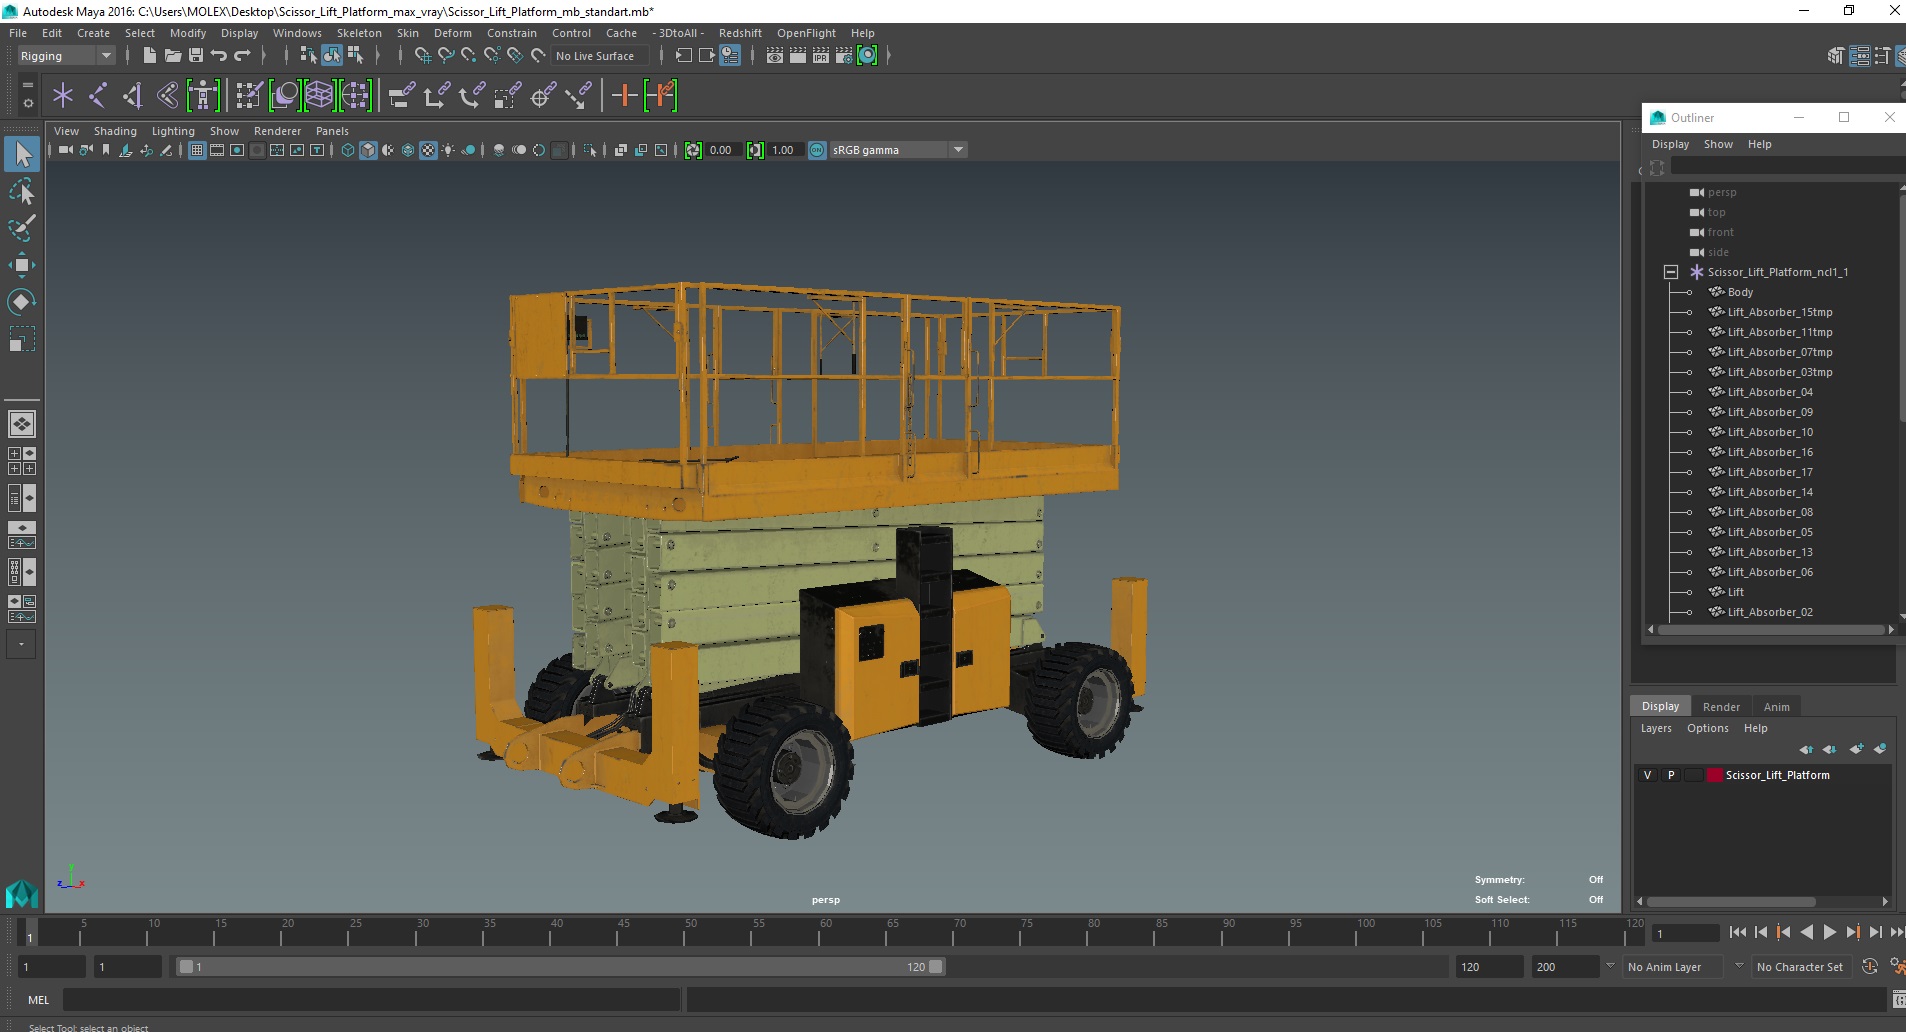Open Layers menu in layer editor
Viewport: 1906px width, 1032px height.
click(1656, 728)
